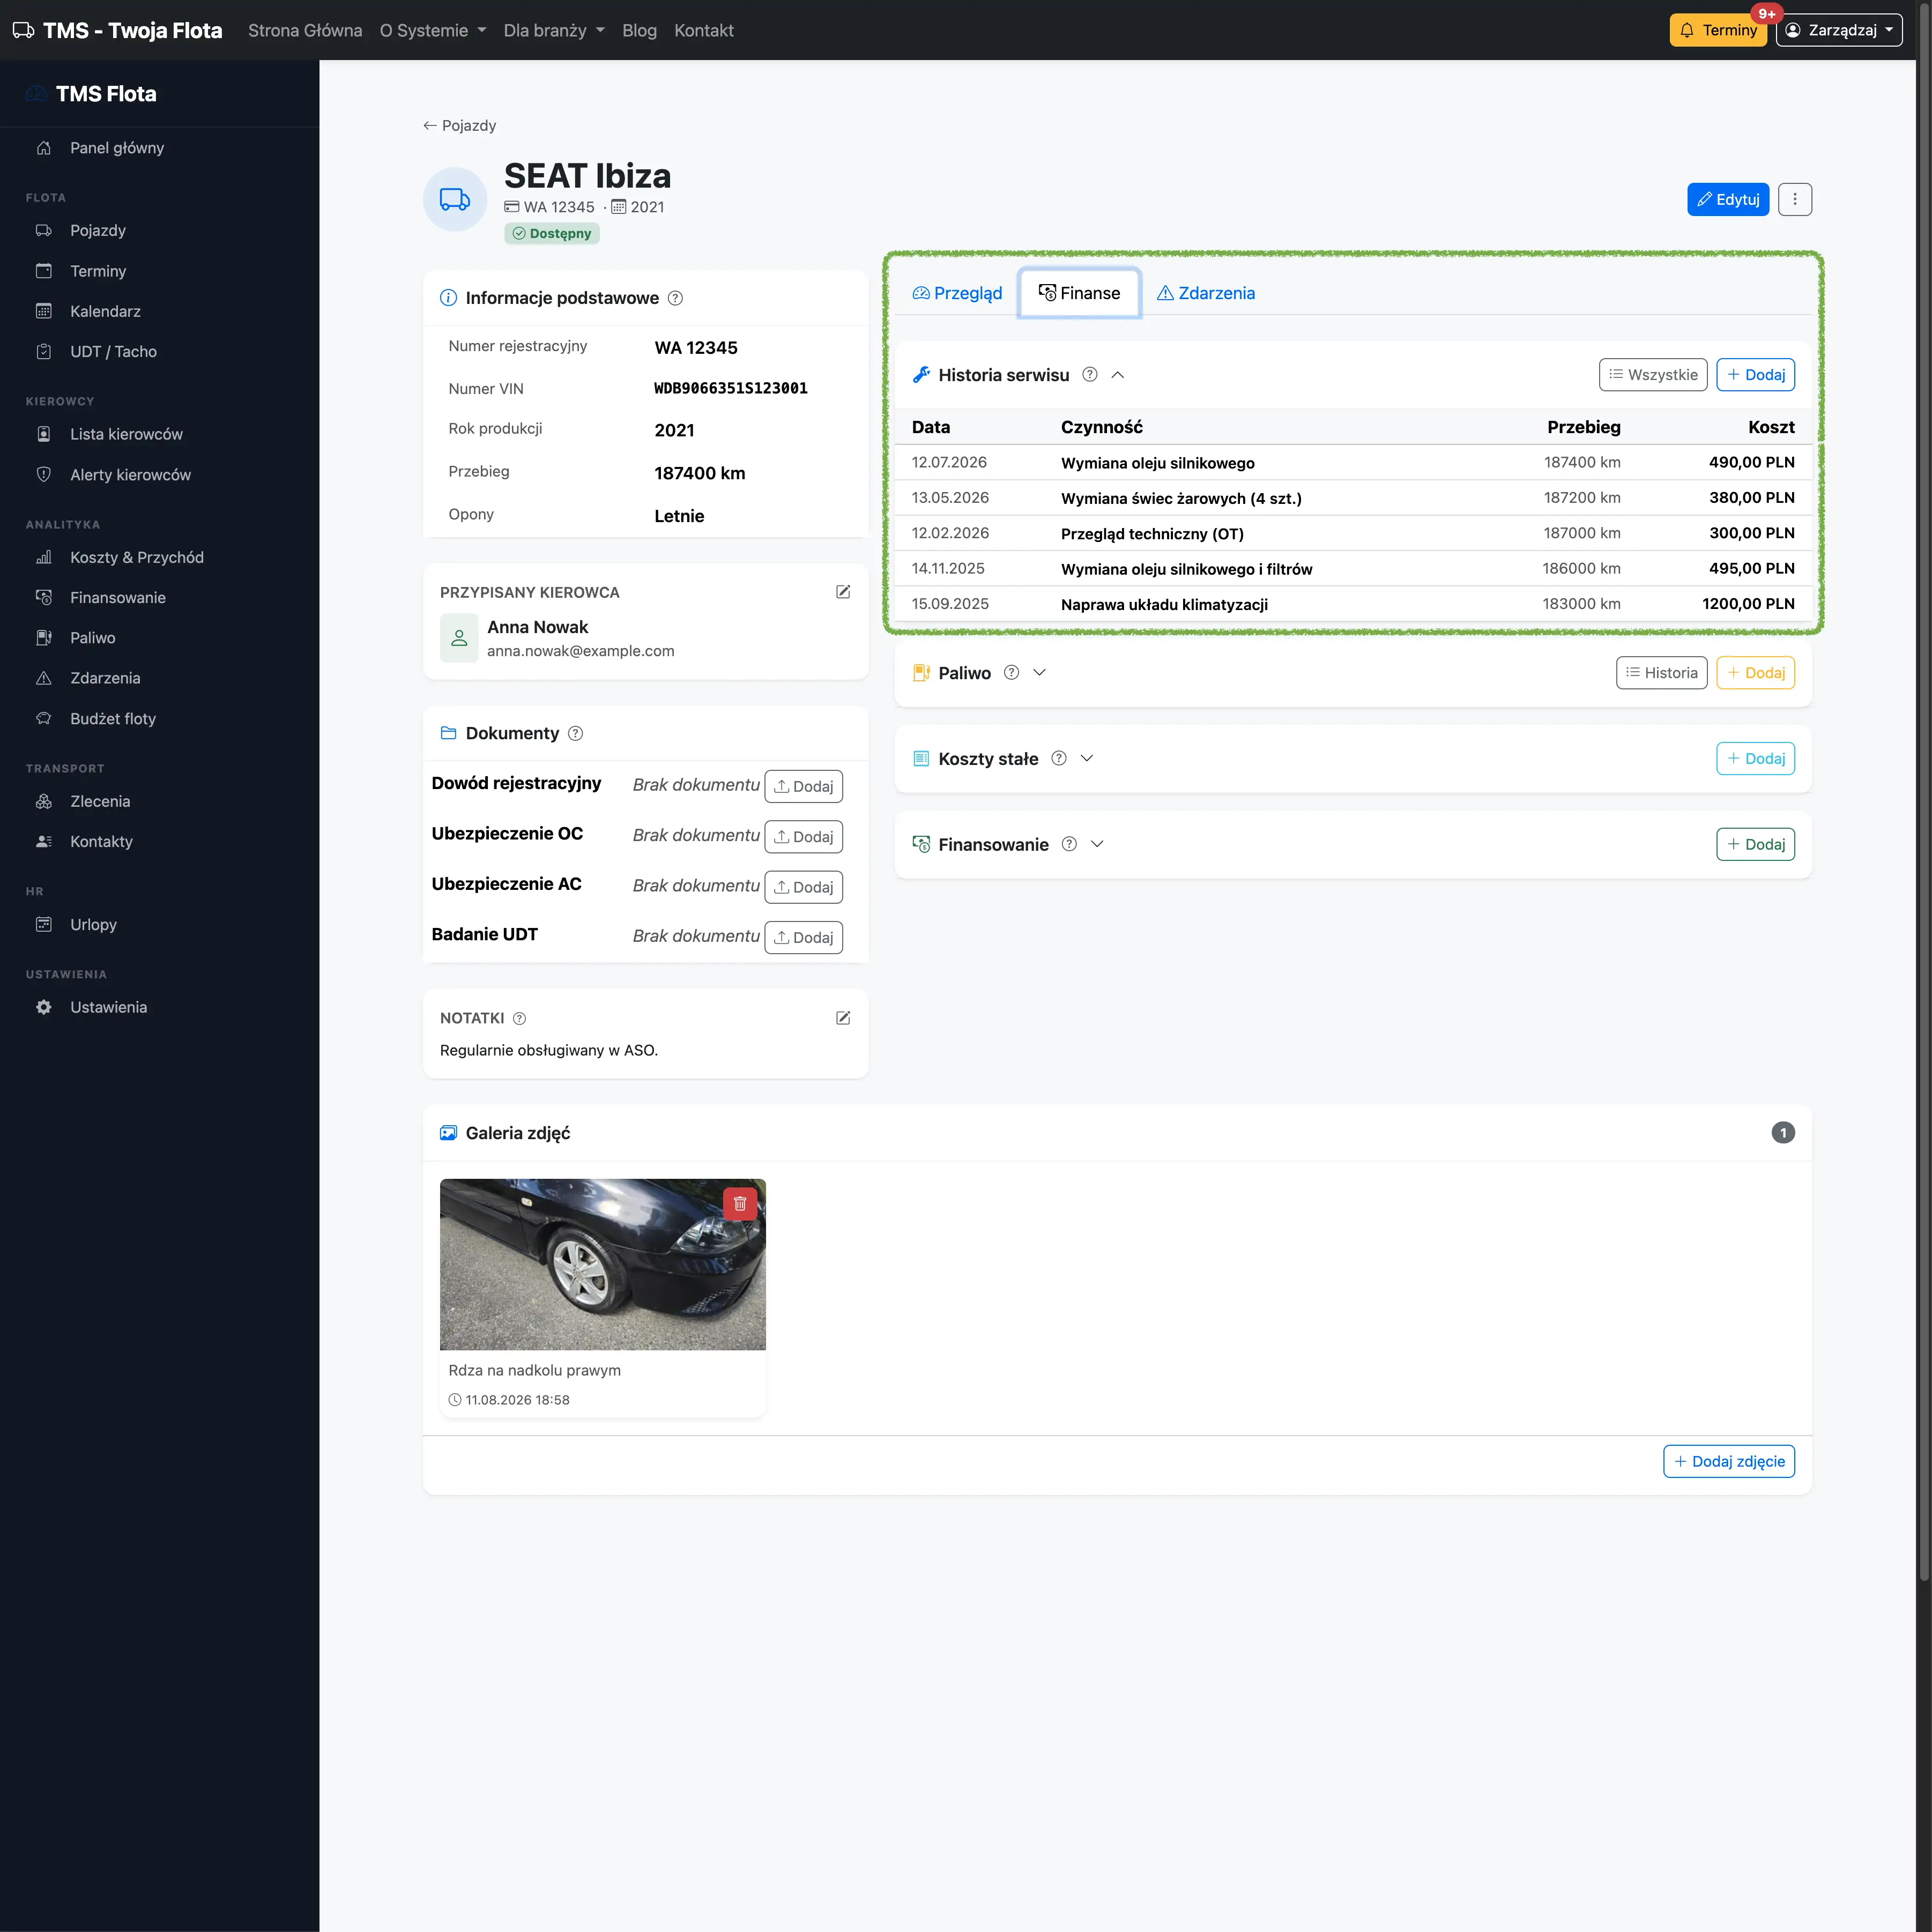Click the help icon beside Informacje podstawowe
Image resolution: width=1932 pixels, height=1932 pixels.
[675, 298]
